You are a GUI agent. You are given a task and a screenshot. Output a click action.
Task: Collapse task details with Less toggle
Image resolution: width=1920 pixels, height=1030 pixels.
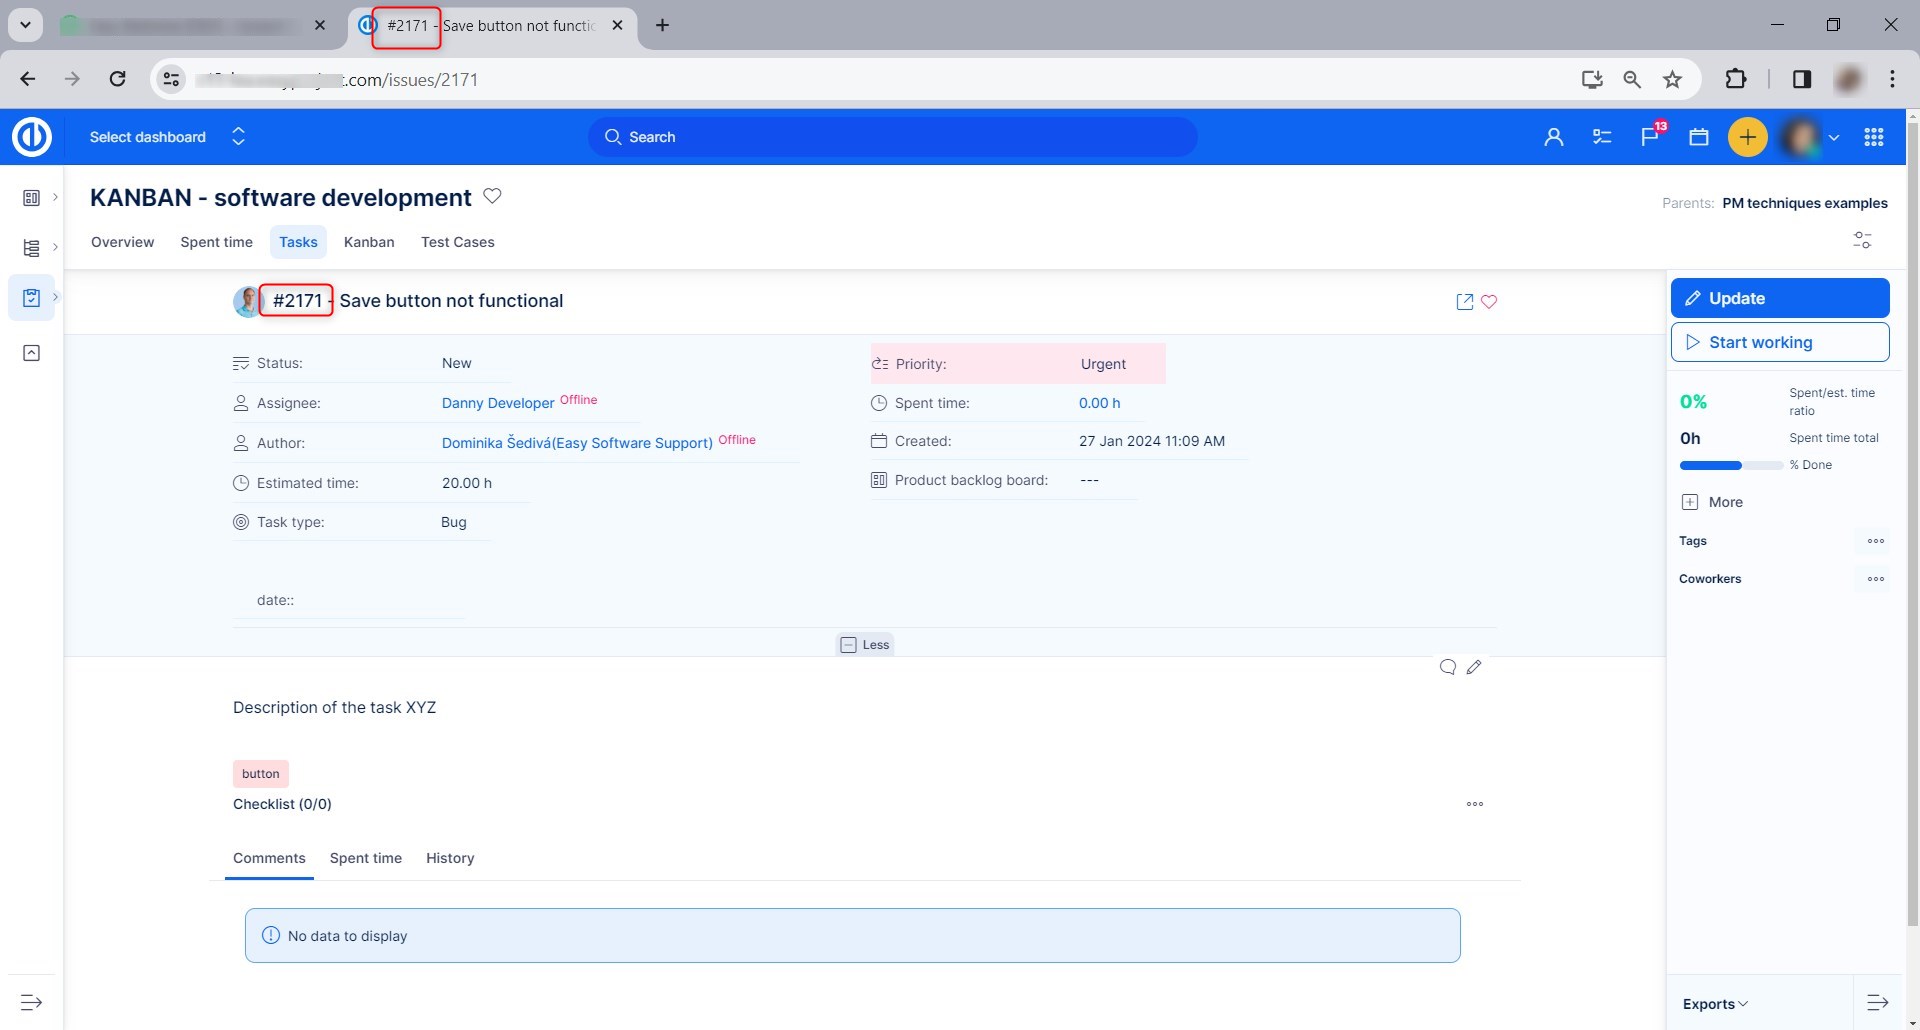[865, 645]
